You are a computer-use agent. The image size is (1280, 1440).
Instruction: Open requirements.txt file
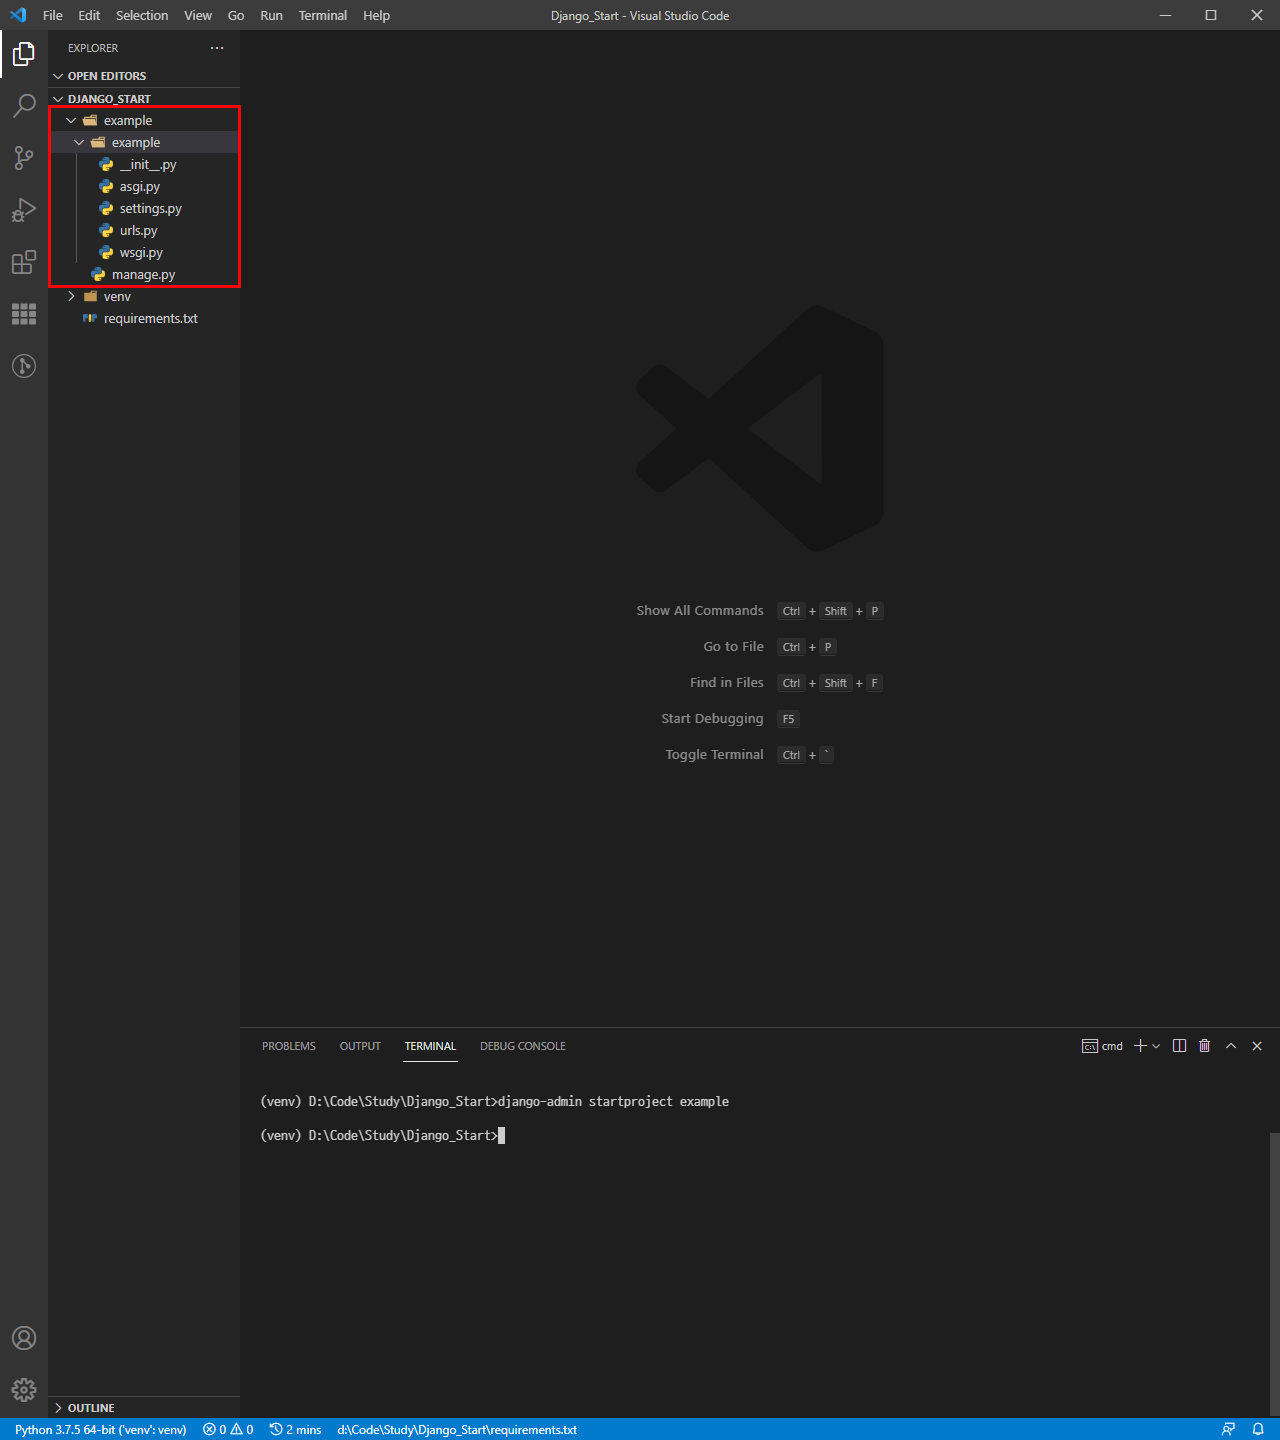(144, 319)
